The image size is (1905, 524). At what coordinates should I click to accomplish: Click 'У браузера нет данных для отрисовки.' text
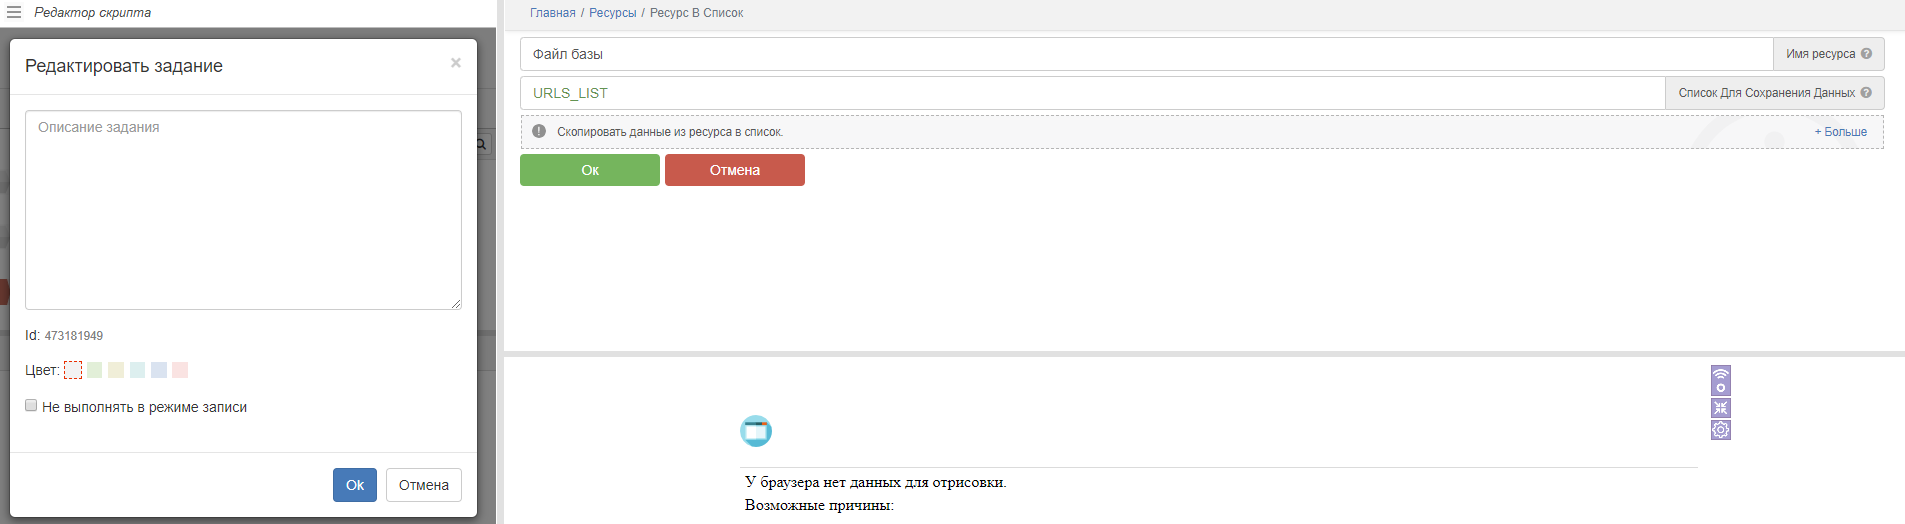pyautogui.click(x=876, y=482)
